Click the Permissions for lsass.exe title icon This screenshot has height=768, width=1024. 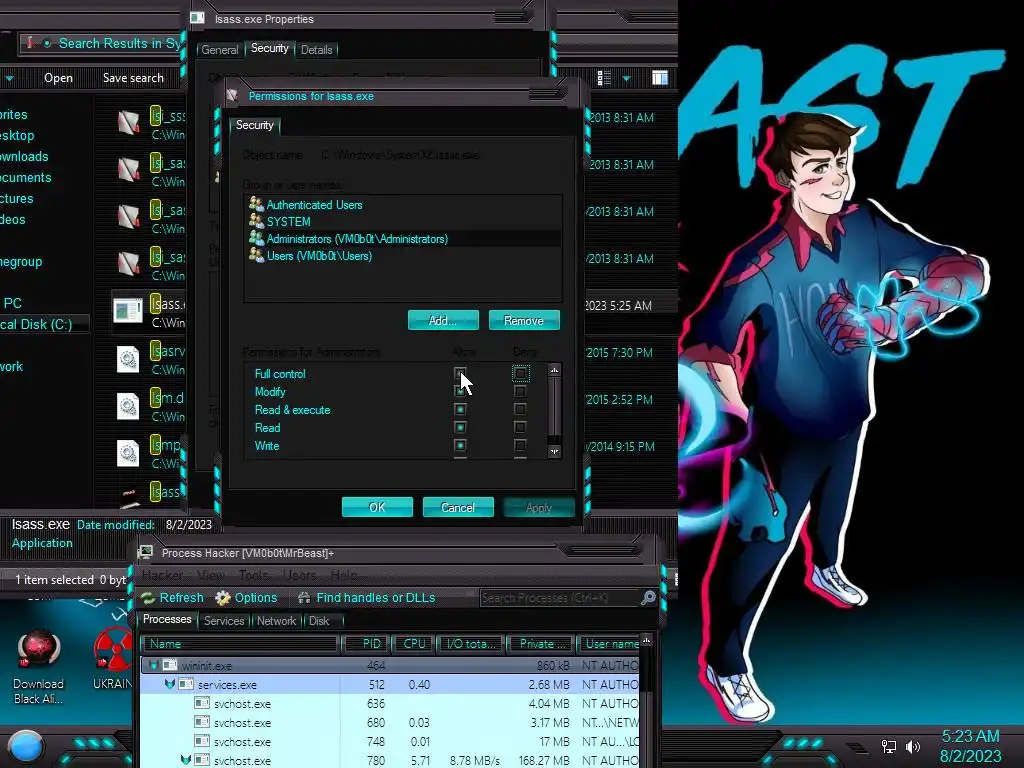(232, 96)
